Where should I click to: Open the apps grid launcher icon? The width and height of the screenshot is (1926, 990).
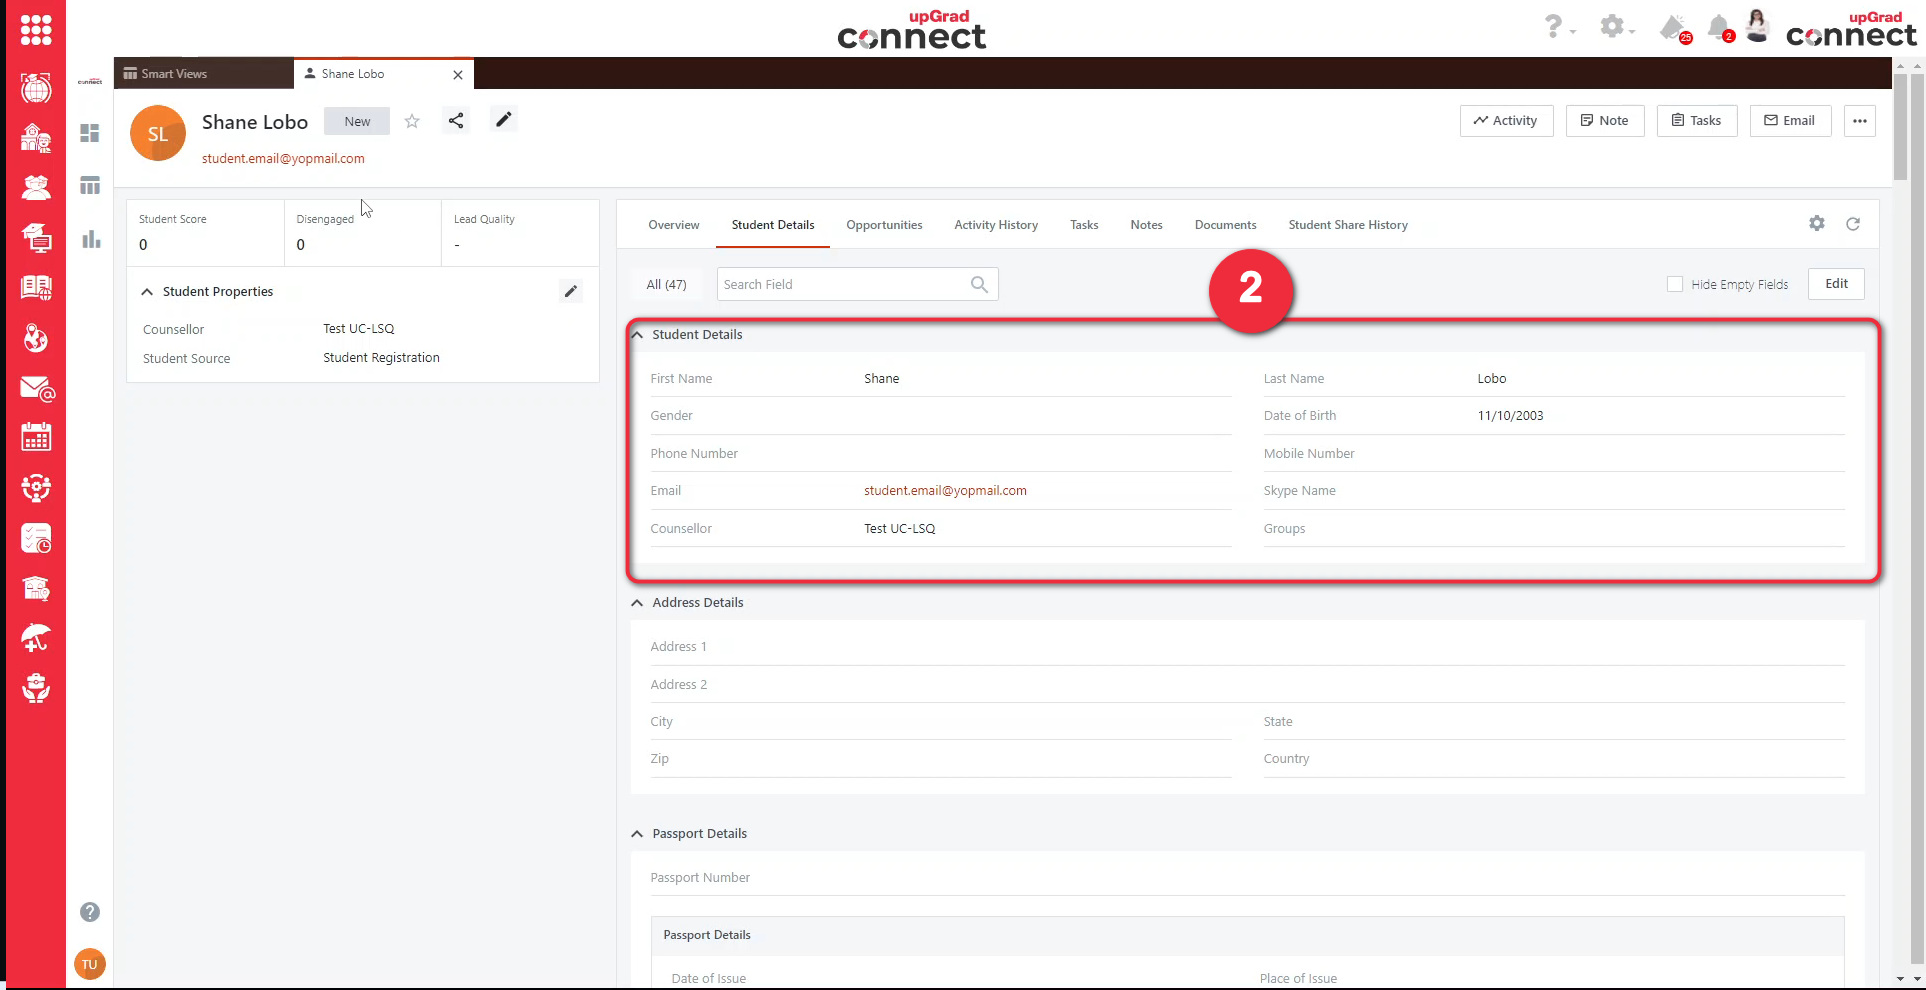click(x=36, y=30)
